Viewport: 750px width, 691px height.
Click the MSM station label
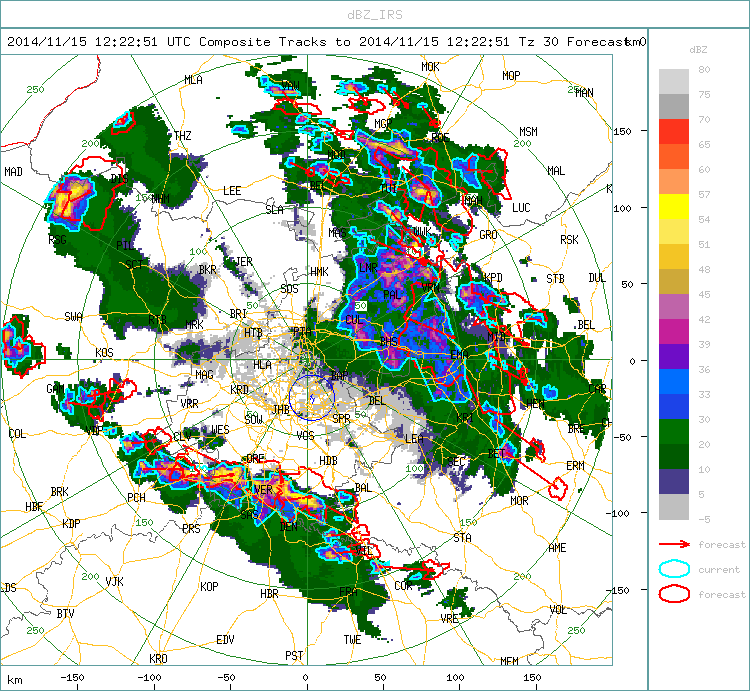528,132
